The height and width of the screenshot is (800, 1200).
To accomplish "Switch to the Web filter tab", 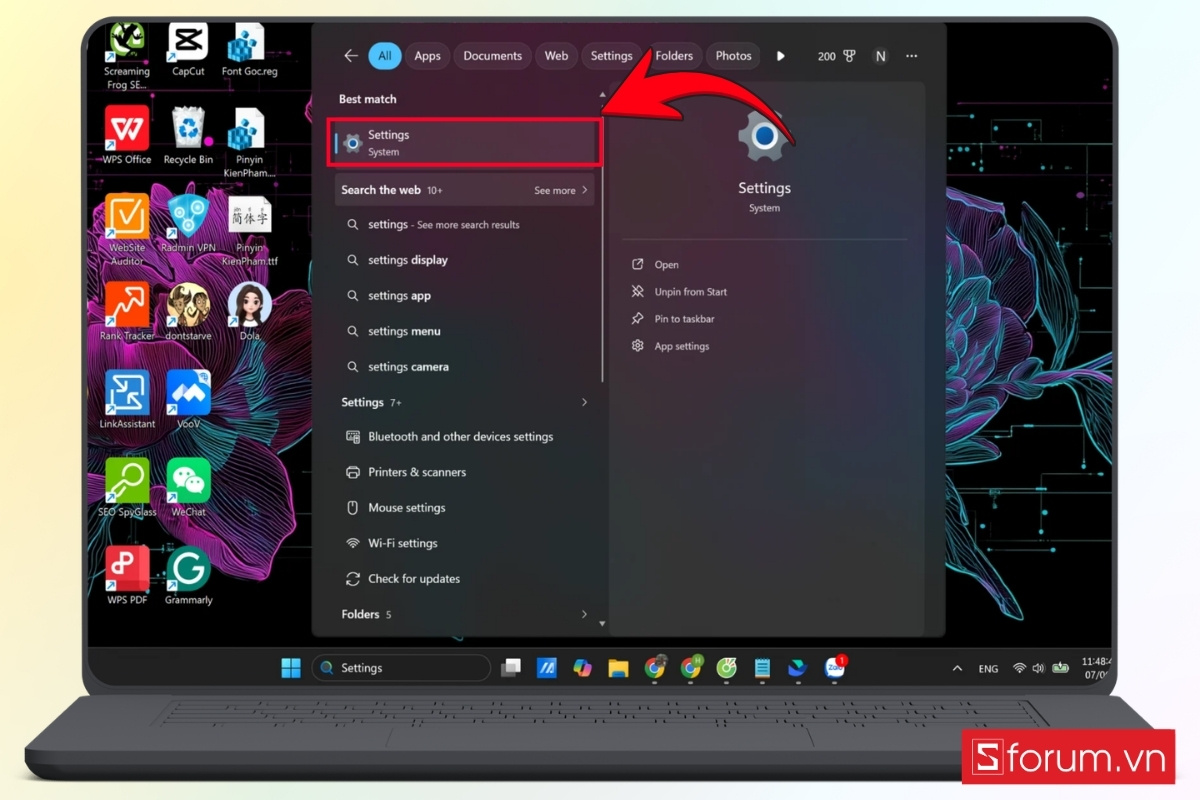I will click(x=556, y=56).
